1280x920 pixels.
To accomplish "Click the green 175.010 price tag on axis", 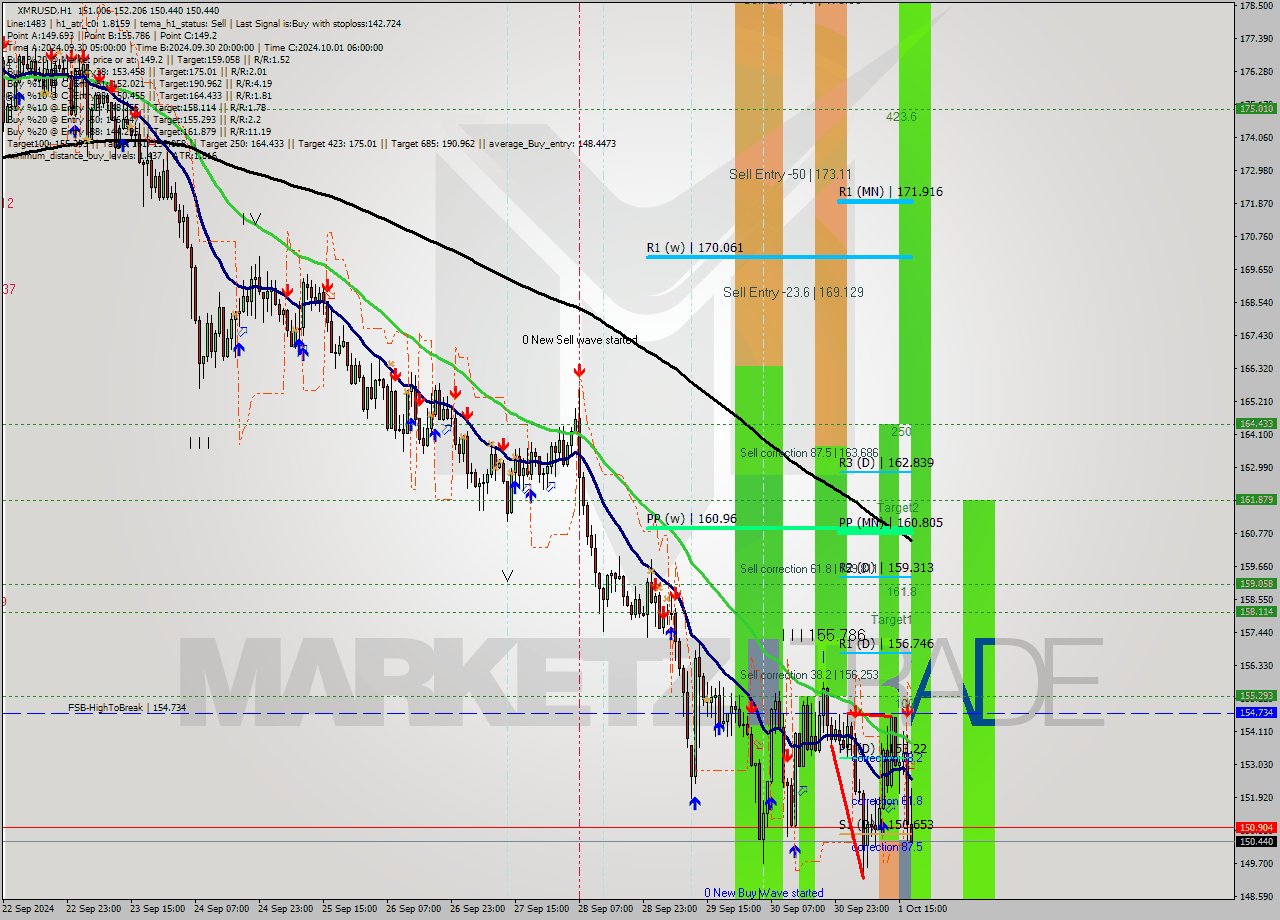I will click(1256, 108).
